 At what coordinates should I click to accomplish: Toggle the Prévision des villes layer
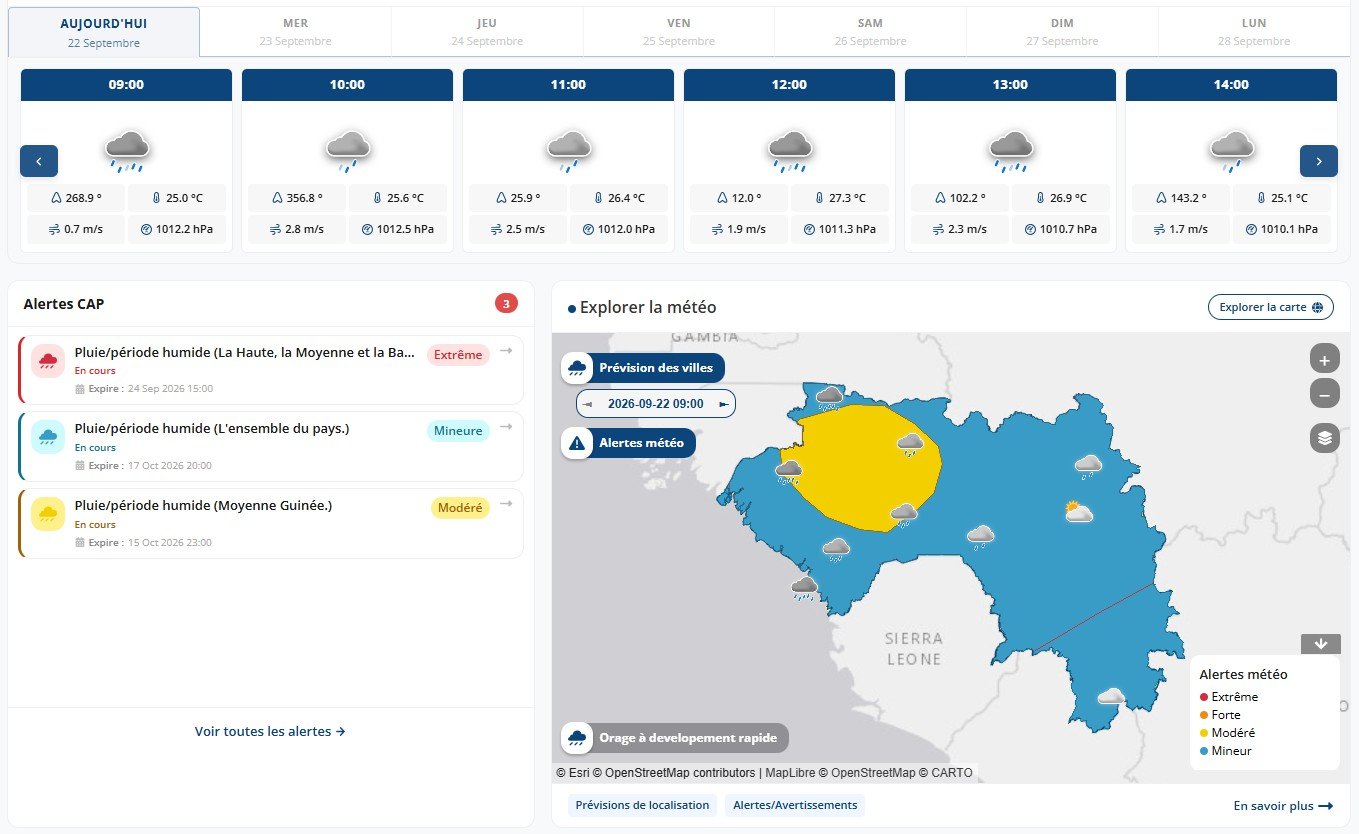coord(643,367)
